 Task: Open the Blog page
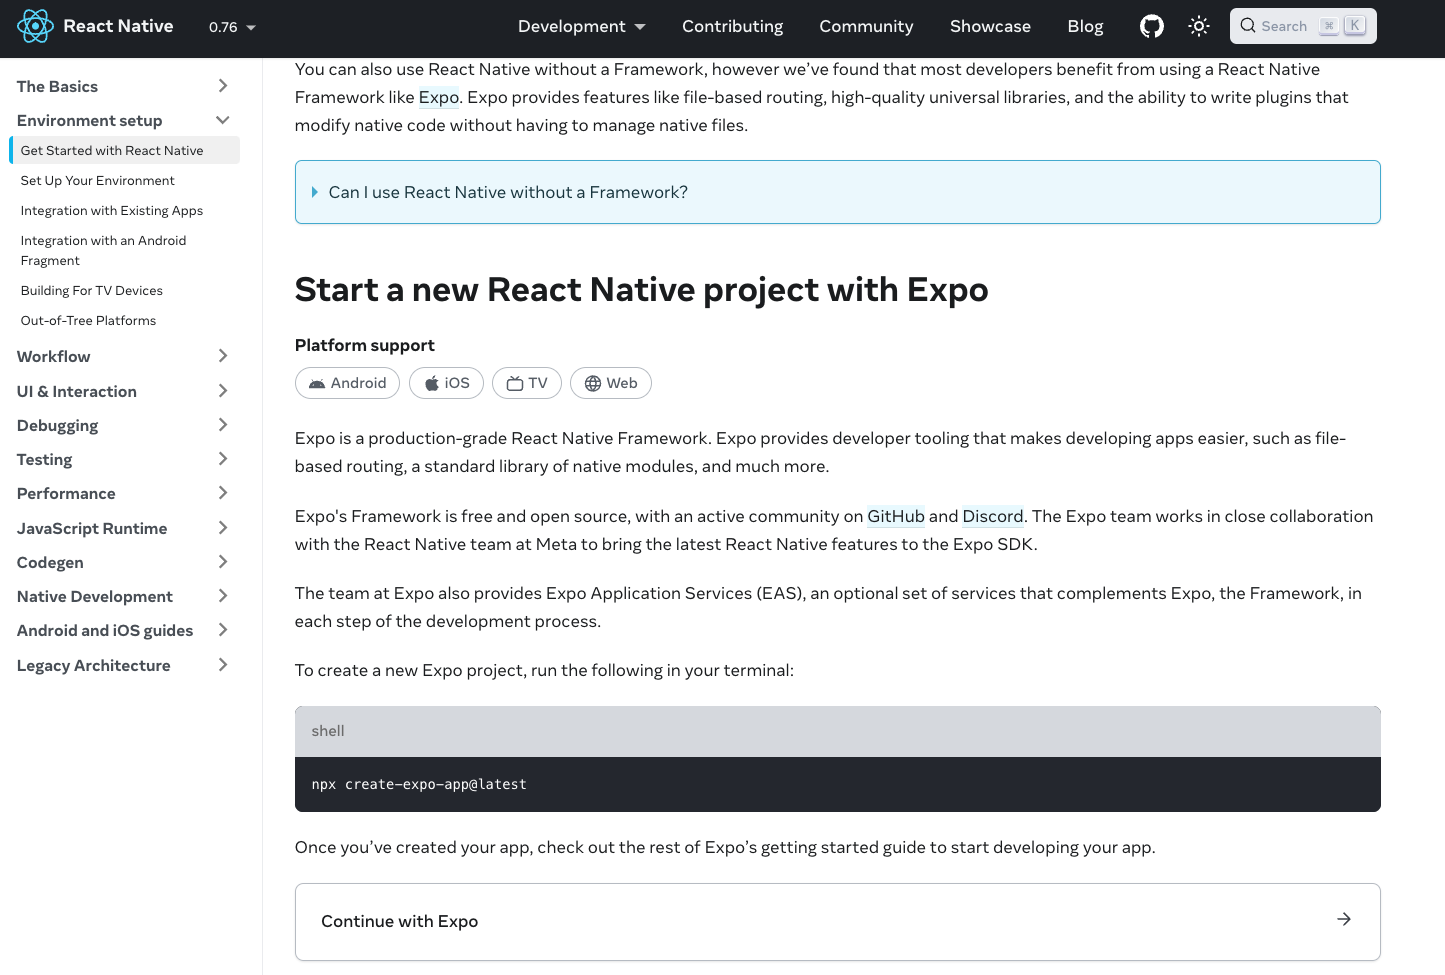click(x=1085, y=26)
